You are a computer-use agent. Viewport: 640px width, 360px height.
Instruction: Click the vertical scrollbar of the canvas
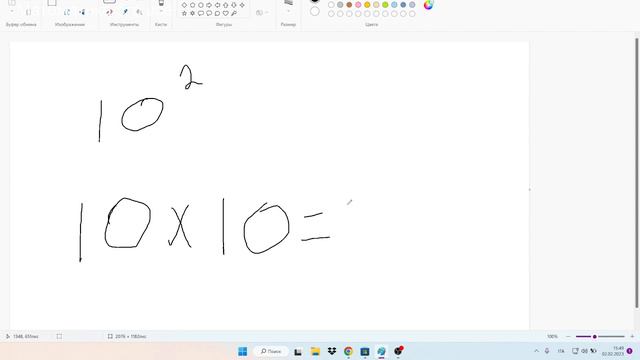636,173
